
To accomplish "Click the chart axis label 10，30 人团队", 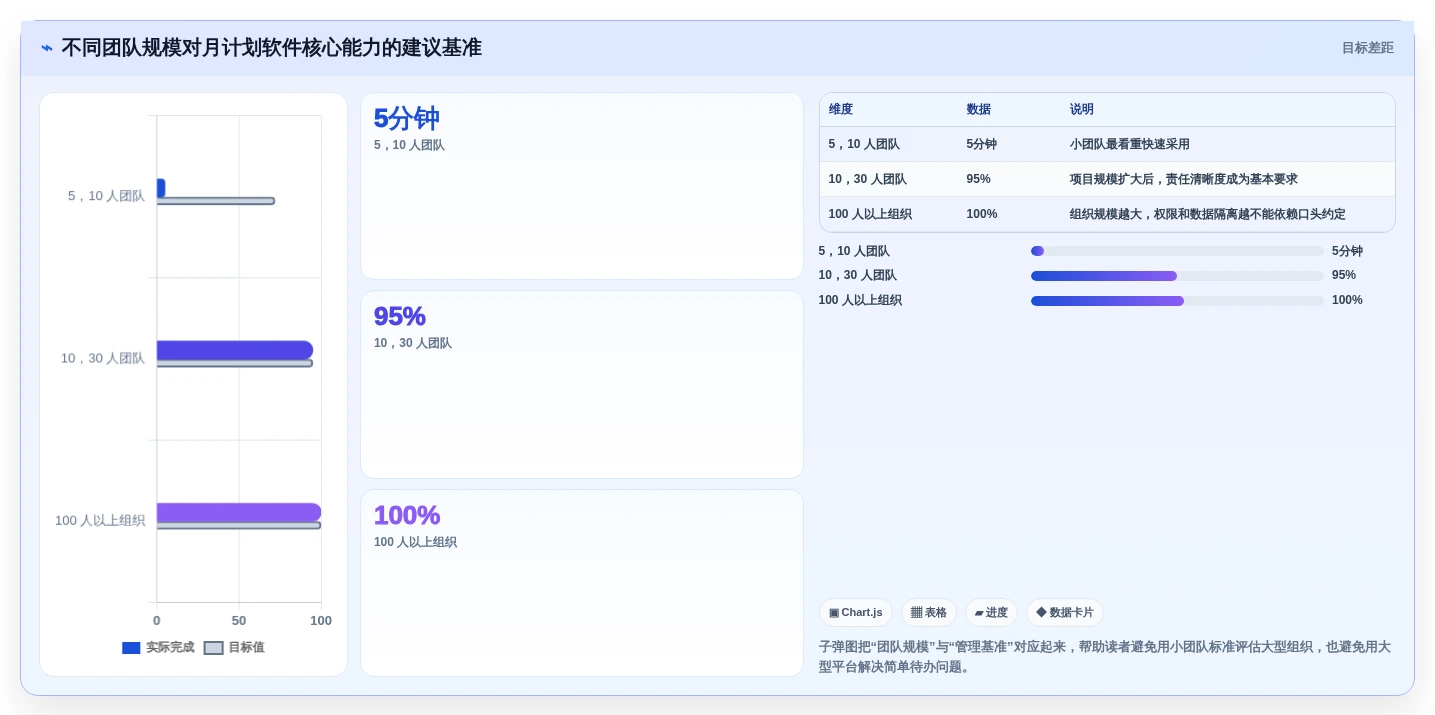I will (103, 358).
